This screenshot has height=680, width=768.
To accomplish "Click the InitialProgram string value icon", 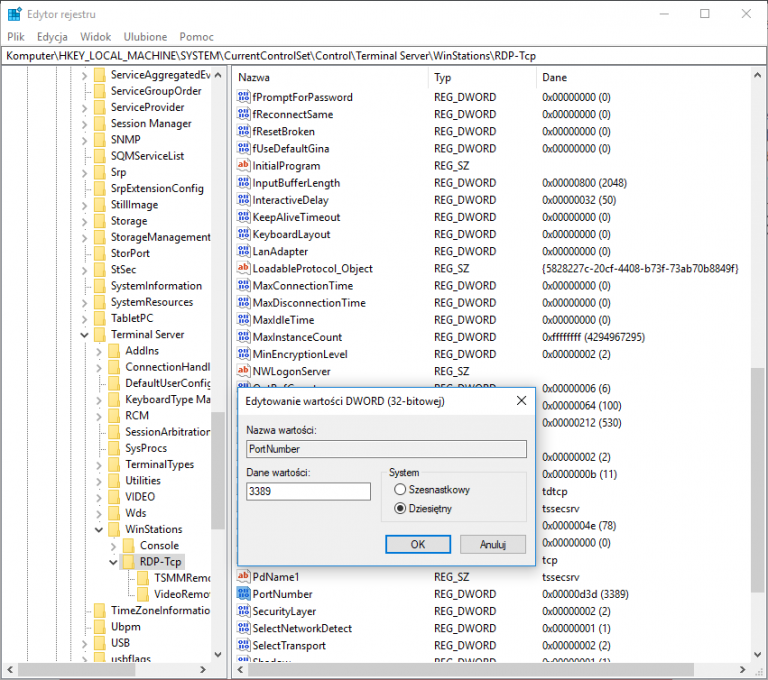I will point(243,166).
